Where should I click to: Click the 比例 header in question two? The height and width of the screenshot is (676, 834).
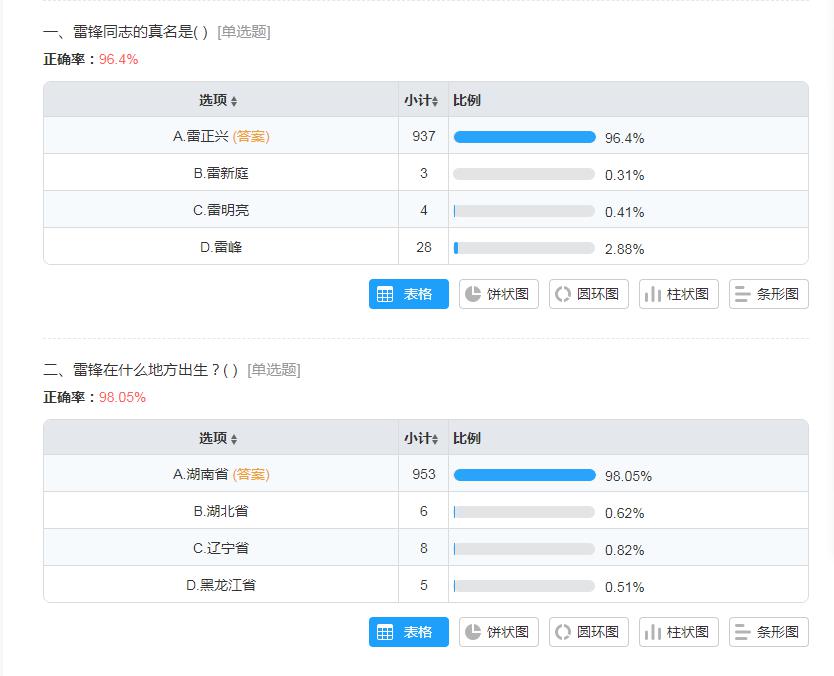tap(467, 438)
